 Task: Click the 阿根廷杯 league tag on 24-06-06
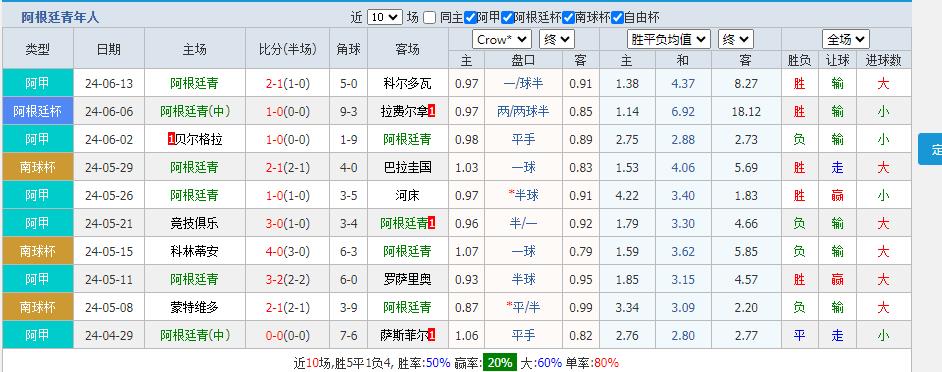(x=38, y=112)
